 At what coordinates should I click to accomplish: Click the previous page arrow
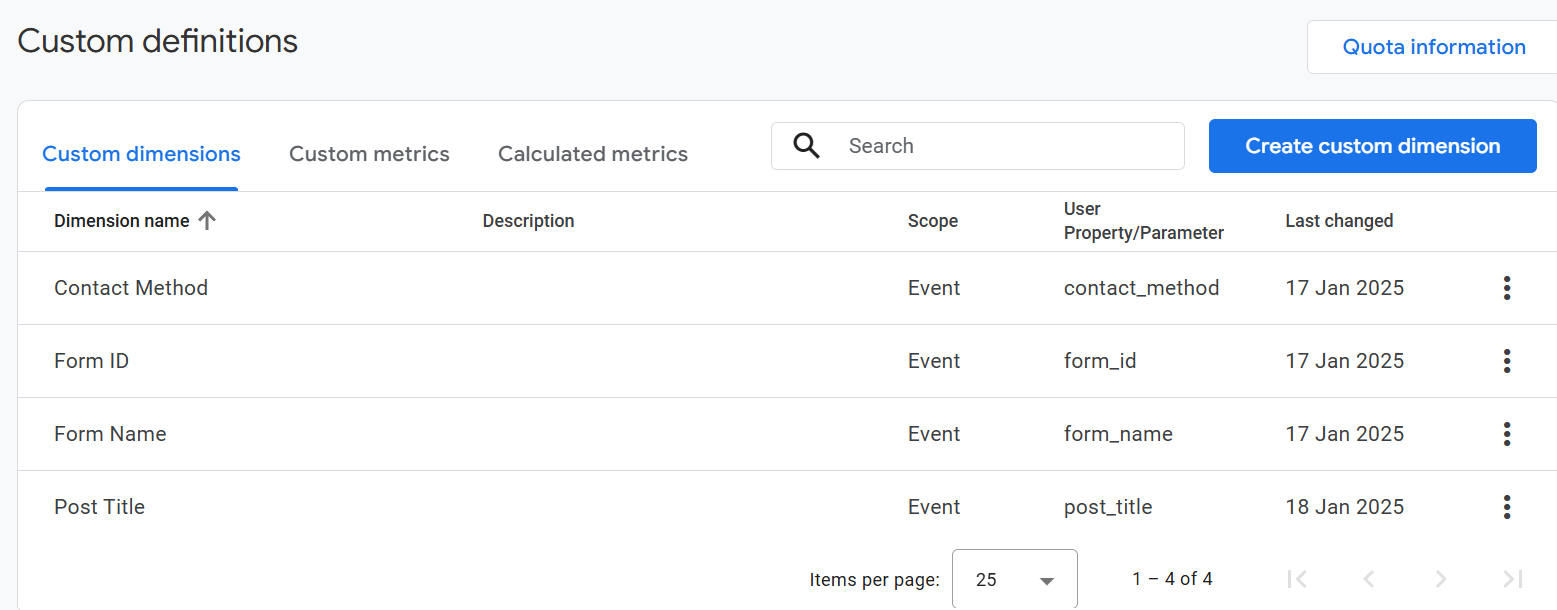pos(1368,578)
